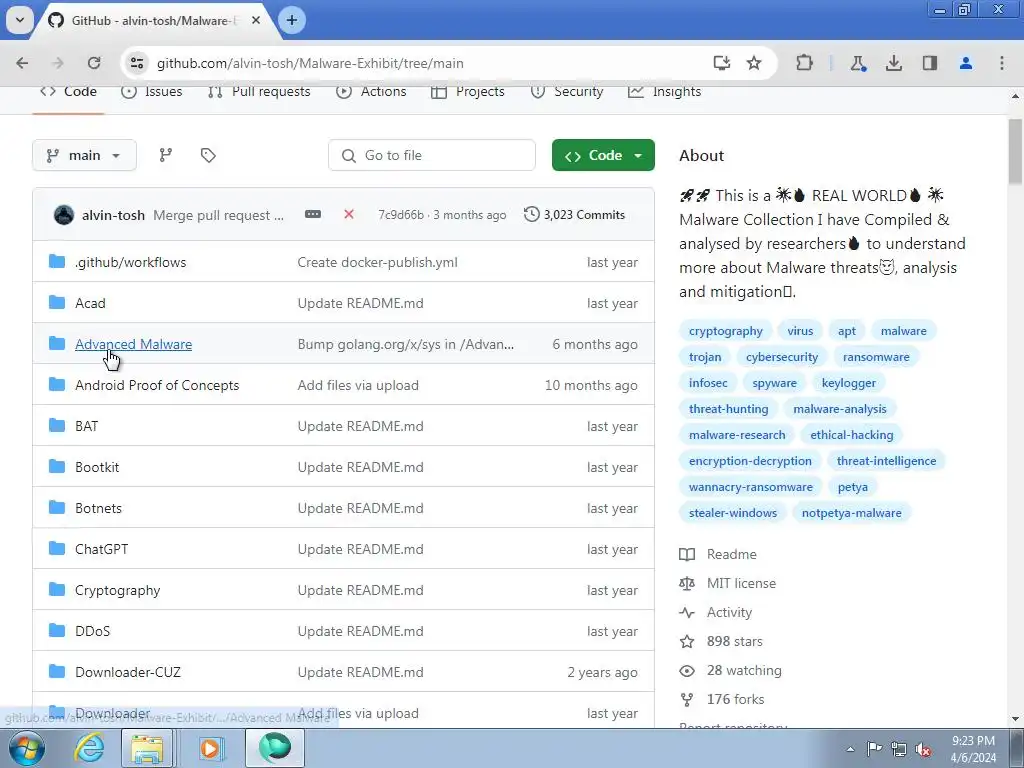Switch to the Security tab
The width and height of the screenshot is (1024, 768).
click(567, 92)
